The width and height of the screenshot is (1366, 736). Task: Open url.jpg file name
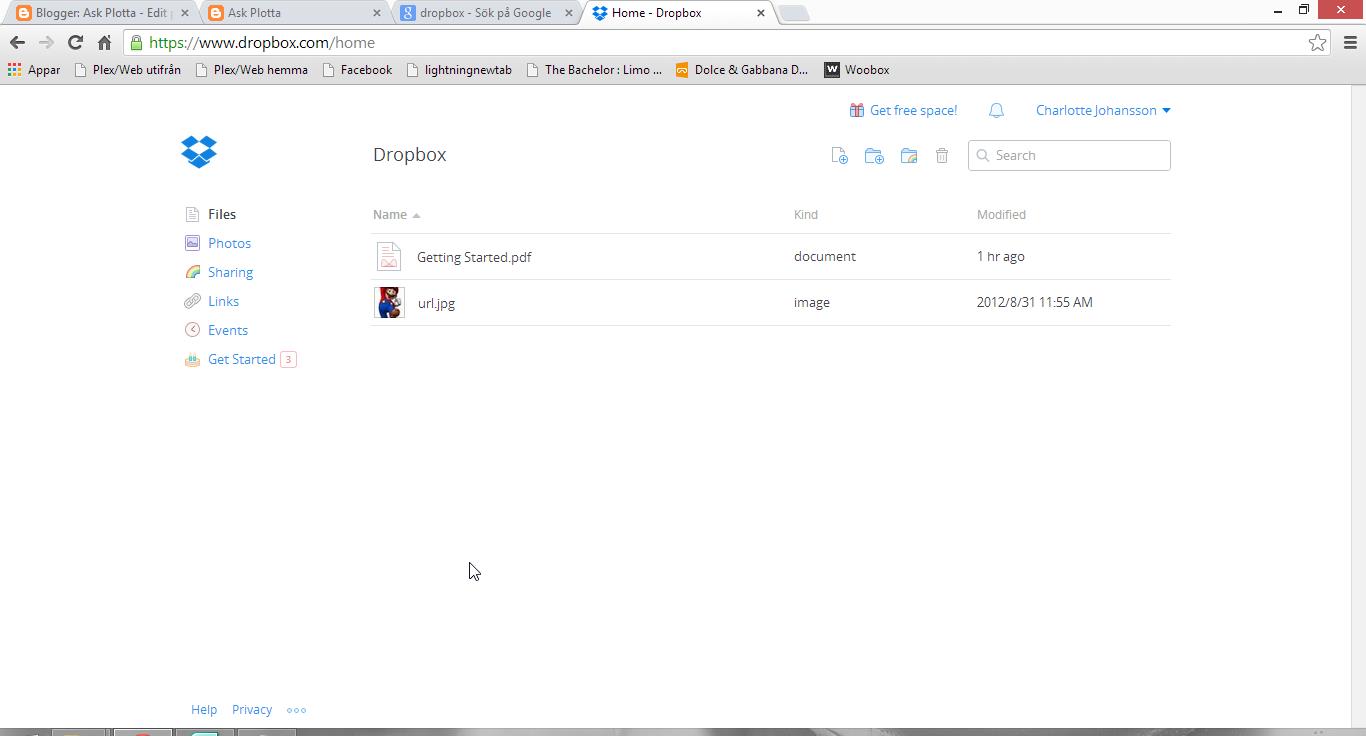click(436, 303)
